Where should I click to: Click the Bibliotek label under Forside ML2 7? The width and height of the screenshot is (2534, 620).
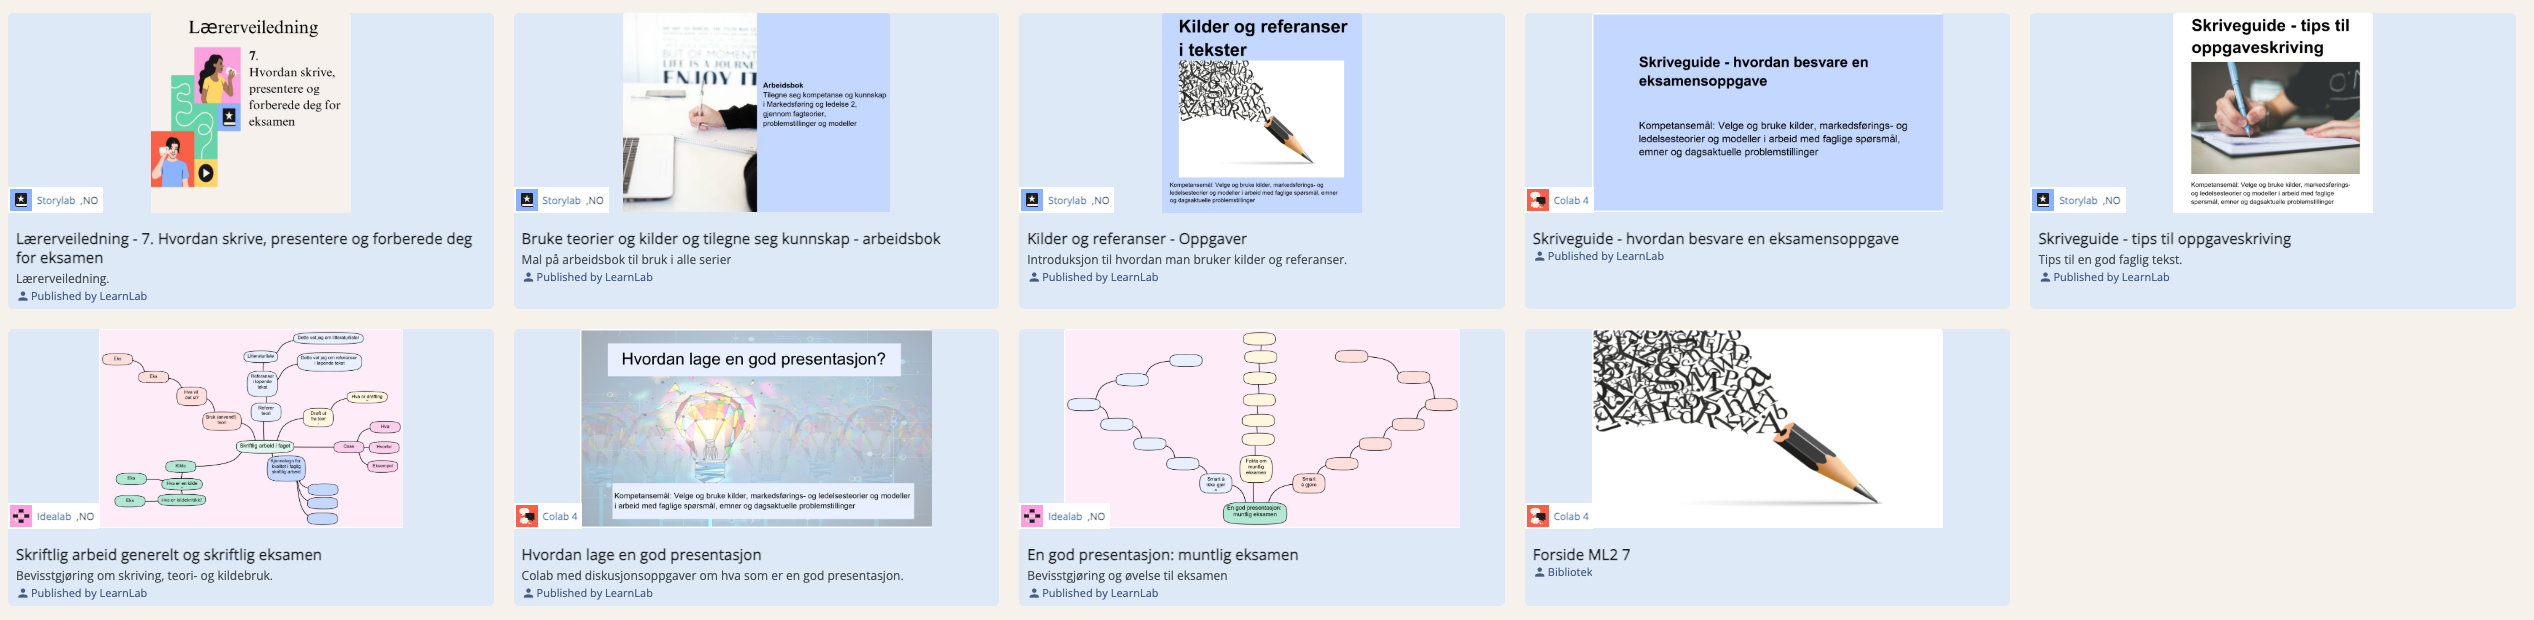tap(1569, 573)
